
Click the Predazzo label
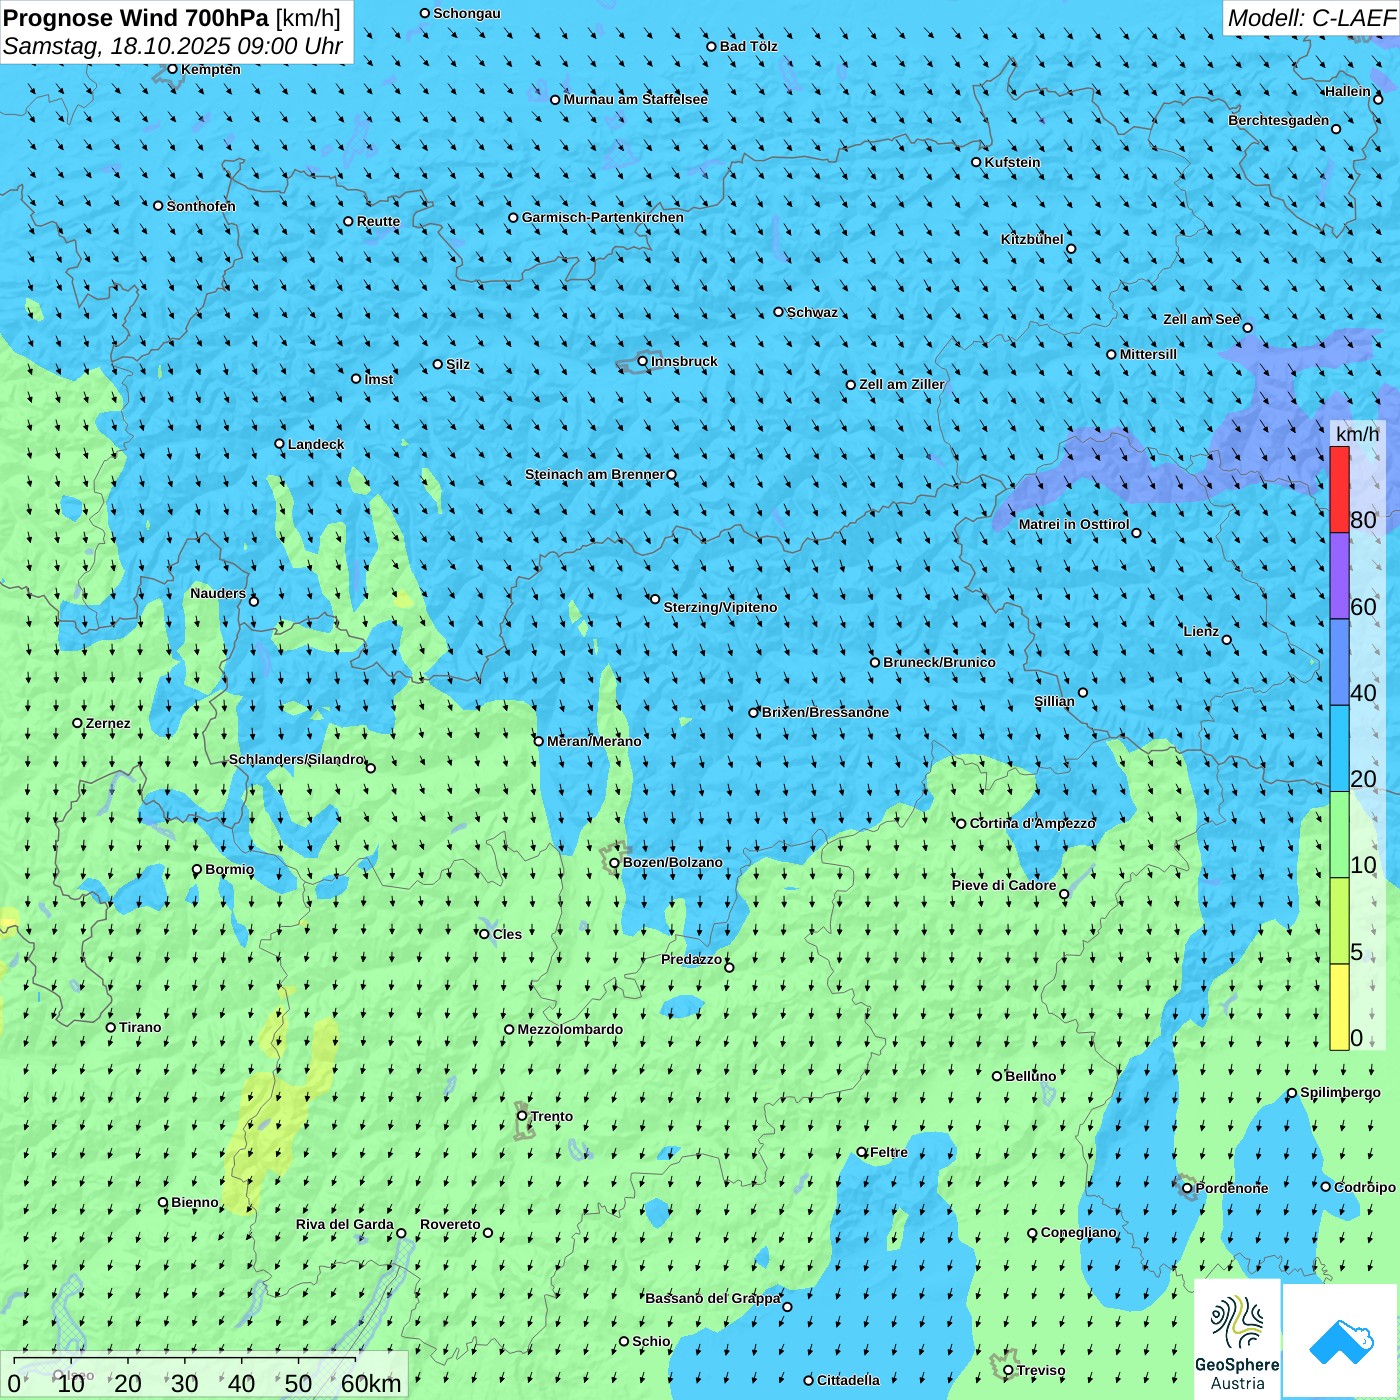[x=691, y=959]
